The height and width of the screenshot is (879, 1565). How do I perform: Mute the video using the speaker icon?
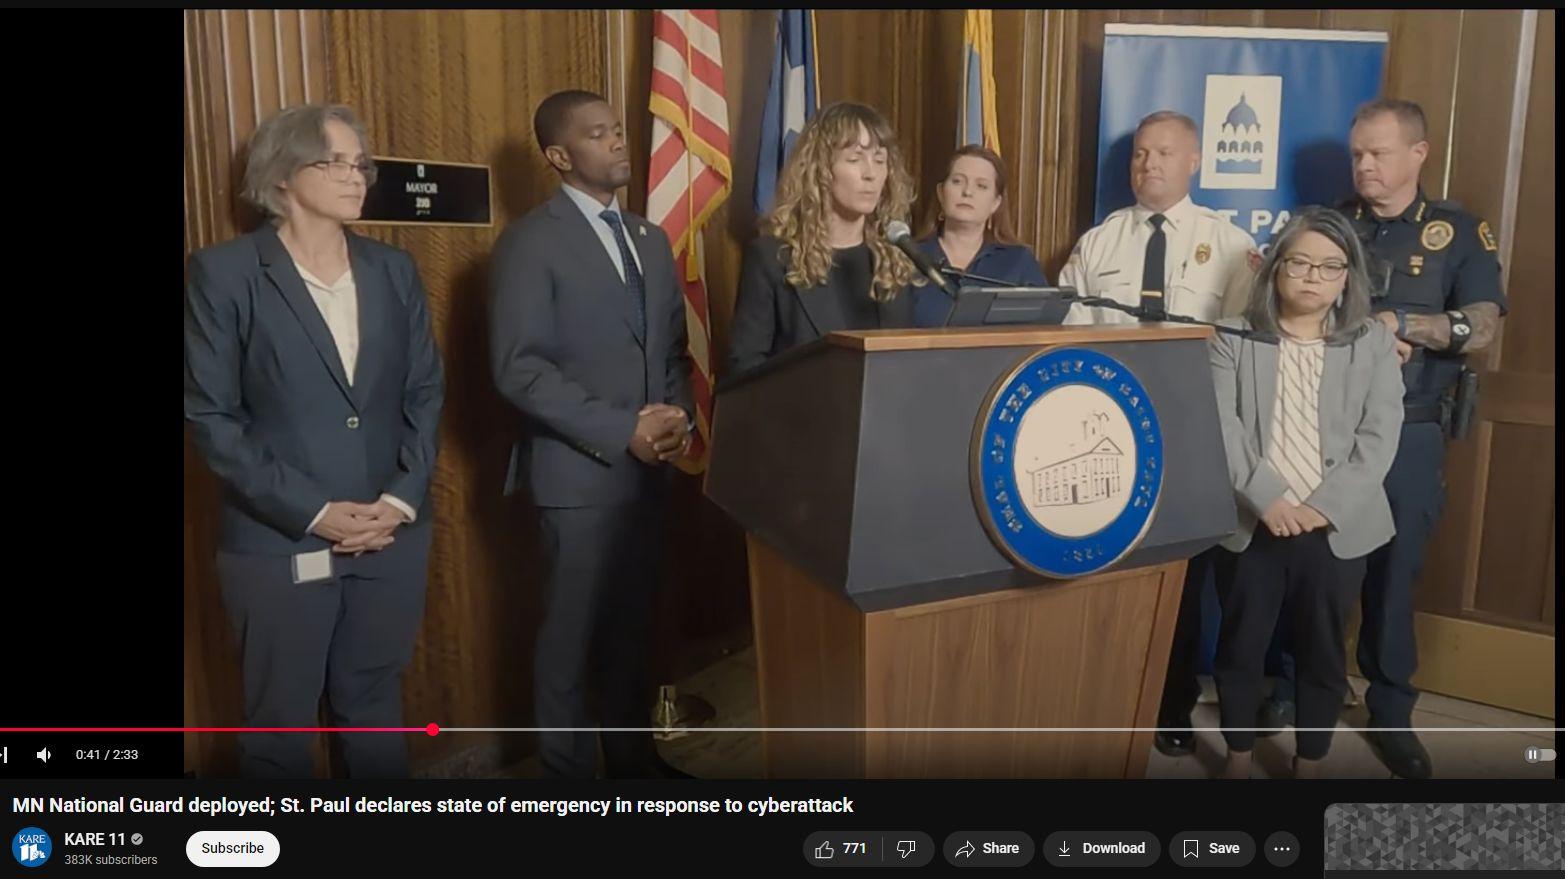[44, 755]
